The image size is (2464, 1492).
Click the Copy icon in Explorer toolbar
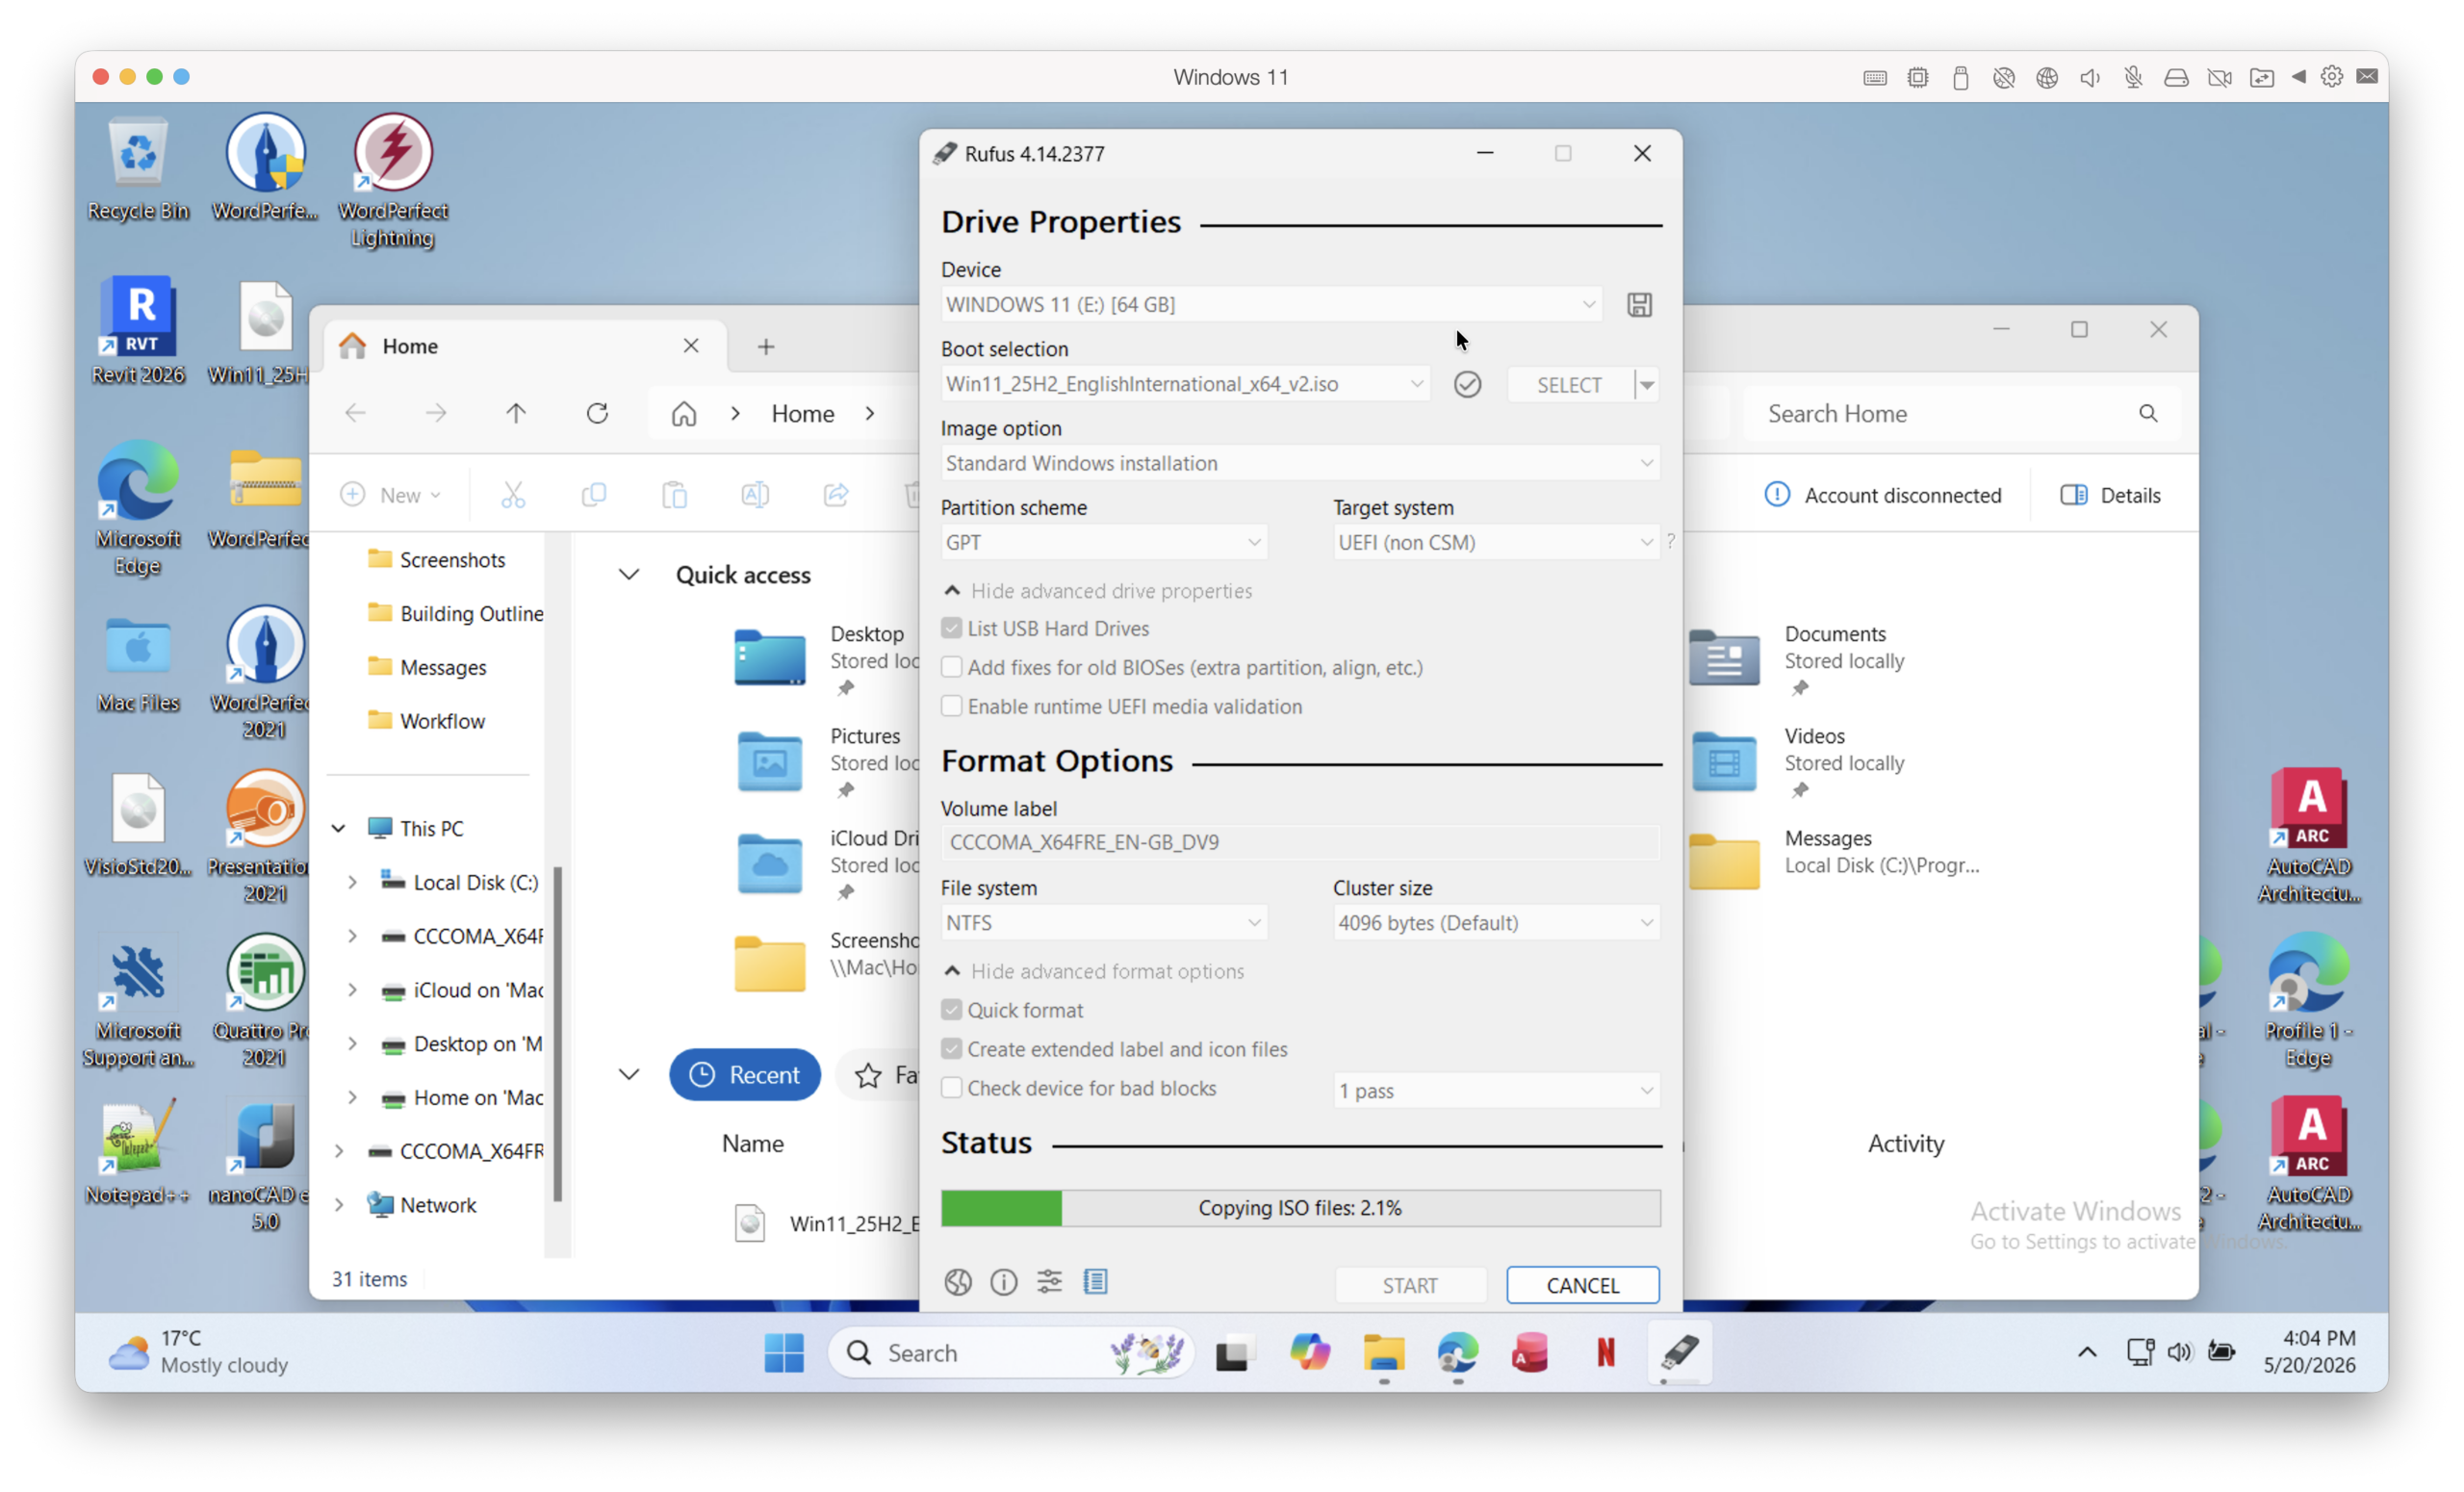click(x=594, y=495)
